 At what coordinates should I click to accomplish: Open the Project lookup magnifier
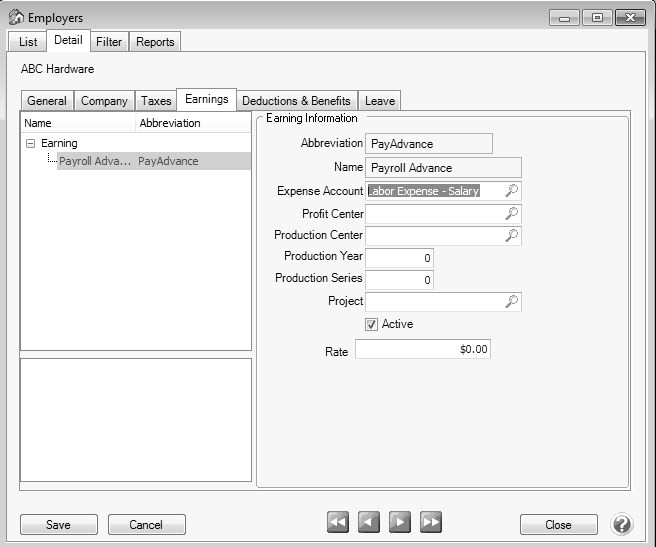click(511, 301)
